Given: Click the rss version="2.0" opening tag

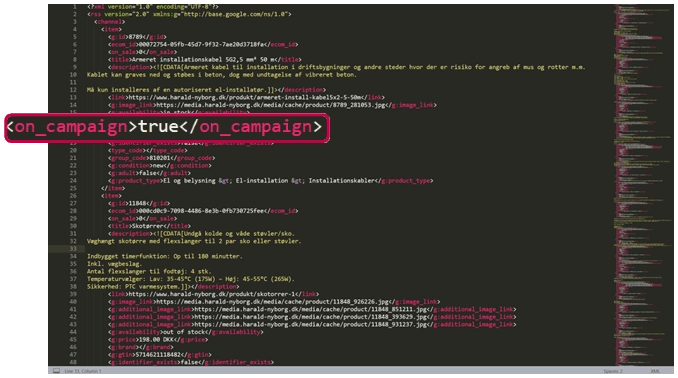Looking at the screenshot, I should [x=189, y=14].
